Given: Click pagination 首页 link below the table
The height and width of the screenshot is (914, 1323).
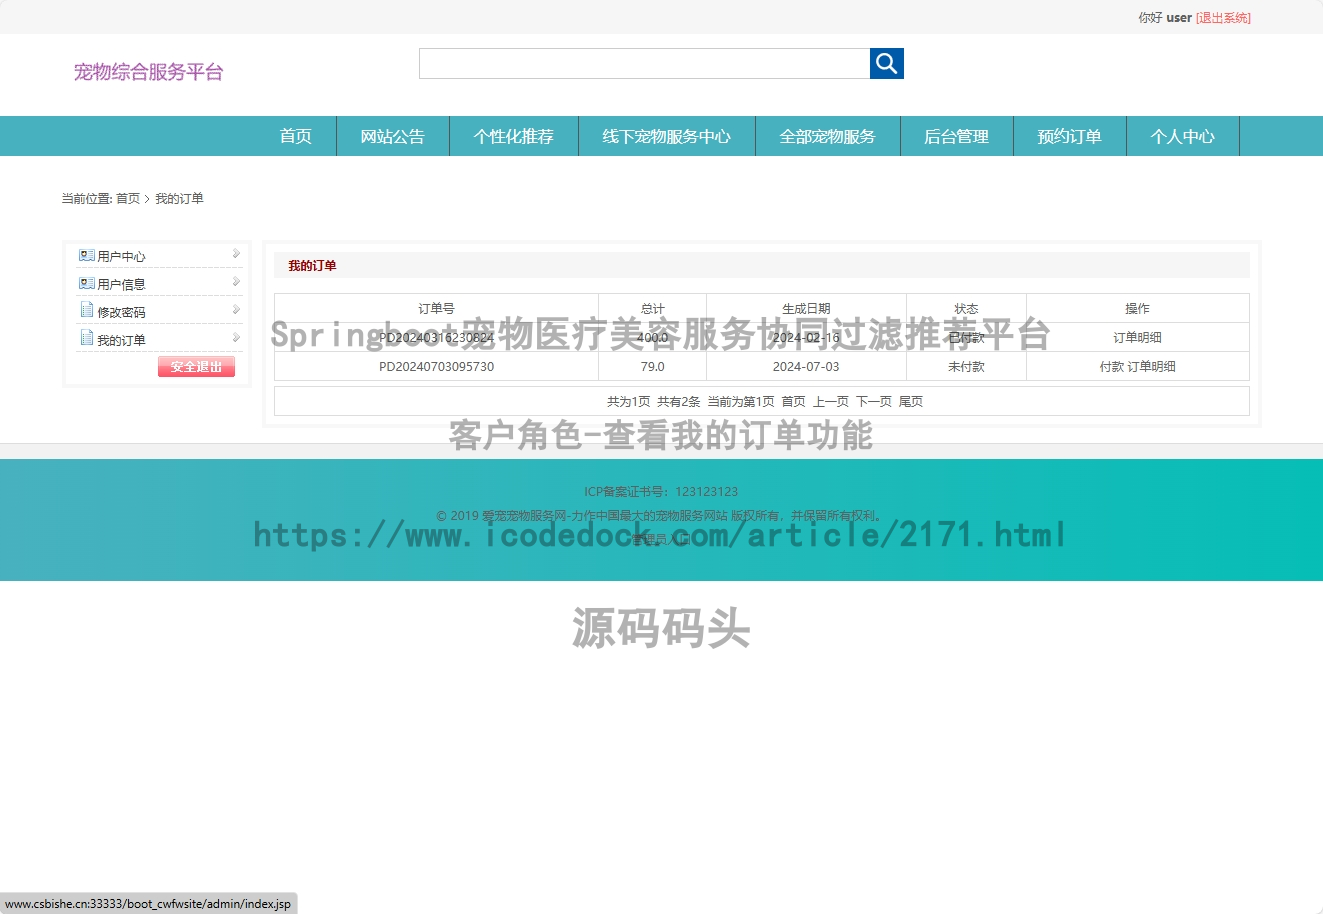Looking at the screenshot, I should coord(793,402).
